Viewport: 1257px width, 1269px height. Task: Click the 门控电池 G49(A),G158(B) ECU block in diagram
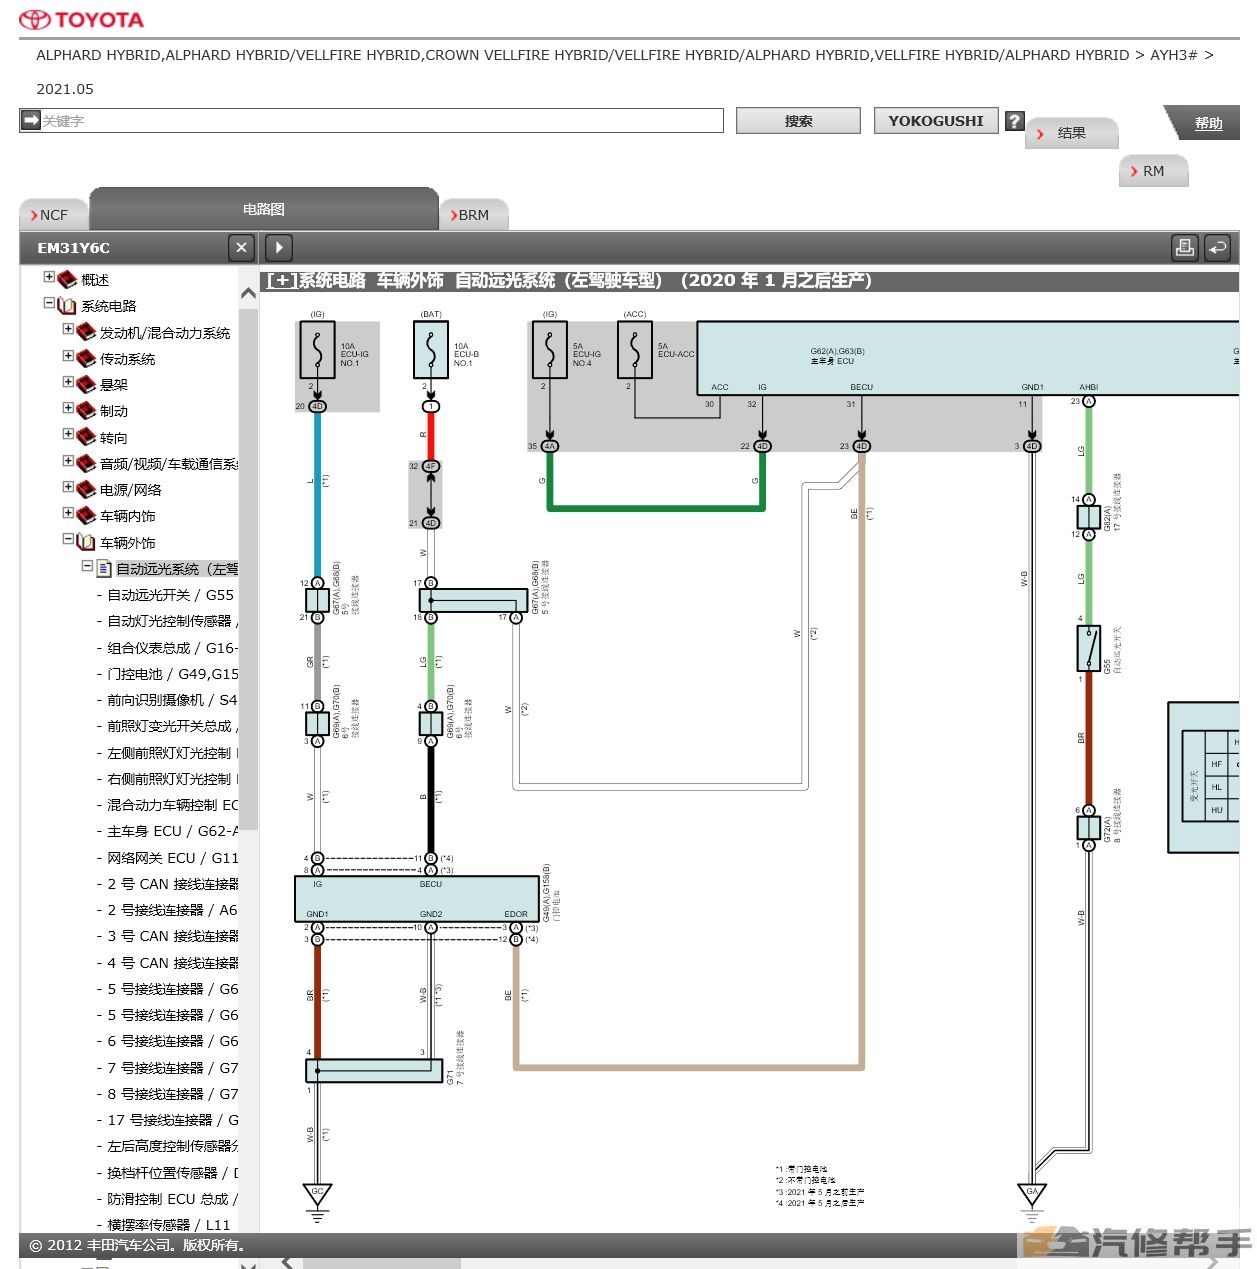[416, 899]
